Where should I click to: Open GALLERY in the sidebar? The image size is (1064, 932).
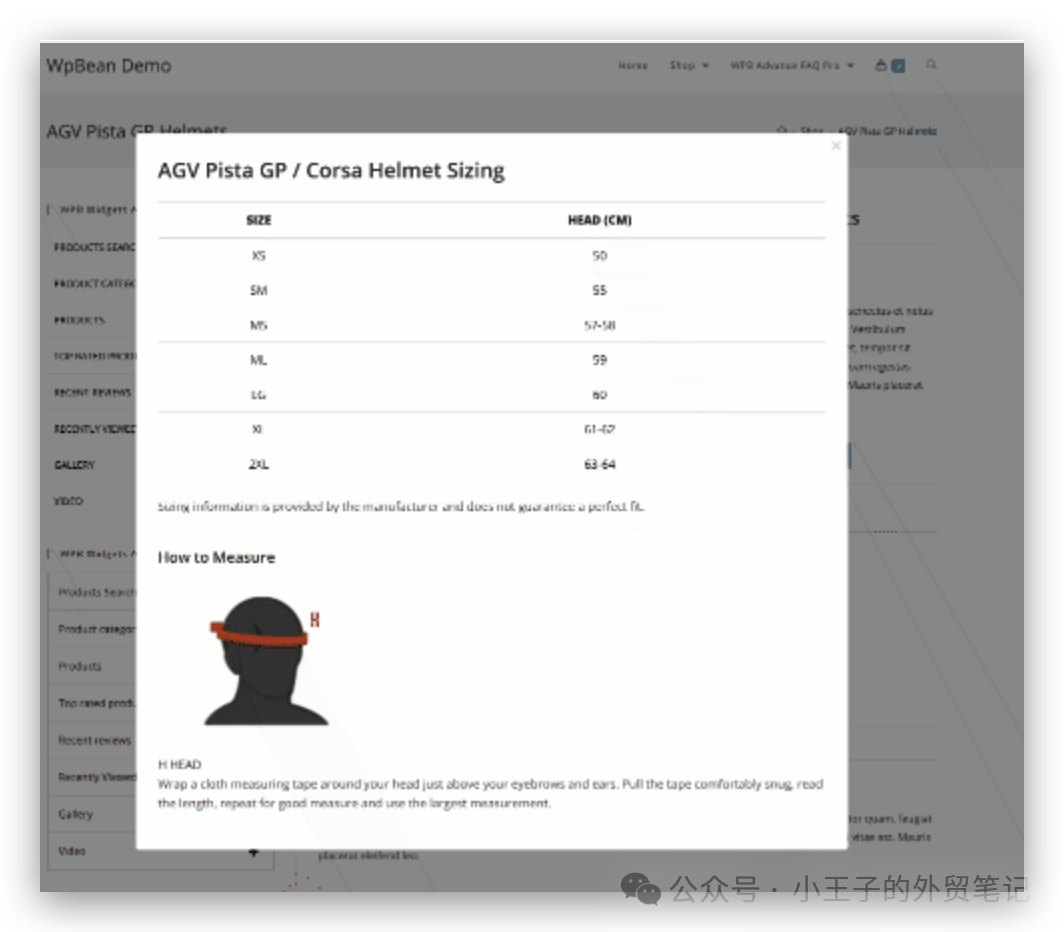click(x=75, y=465)
